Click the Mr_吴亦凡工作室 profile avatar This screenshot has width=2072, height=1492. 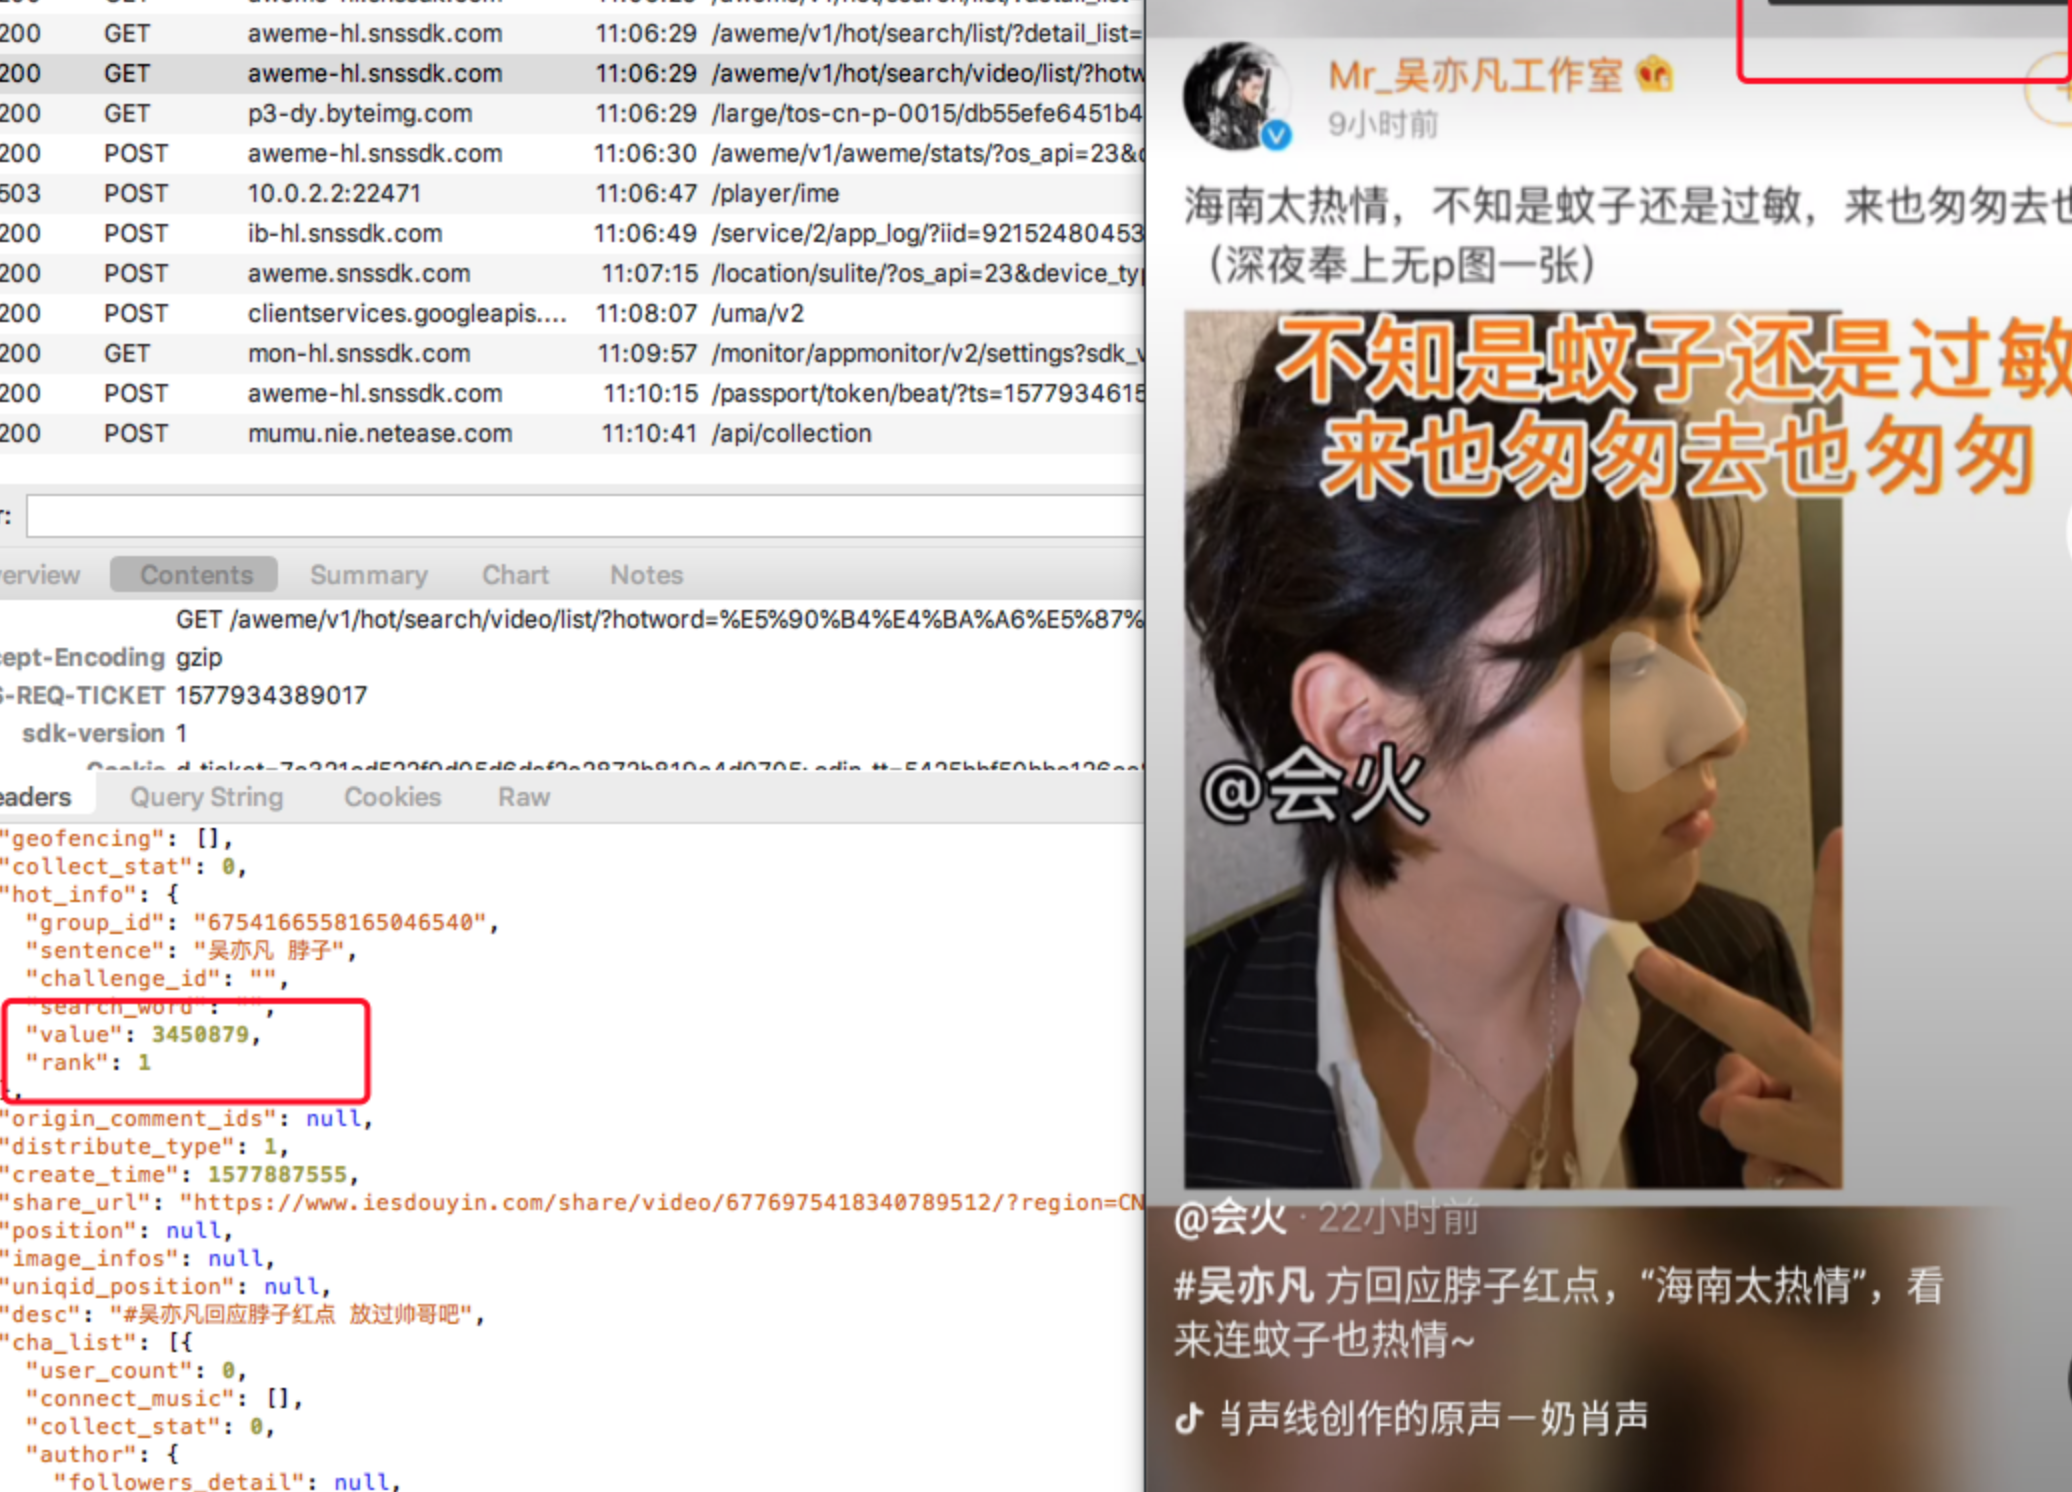coord(1233,94)
